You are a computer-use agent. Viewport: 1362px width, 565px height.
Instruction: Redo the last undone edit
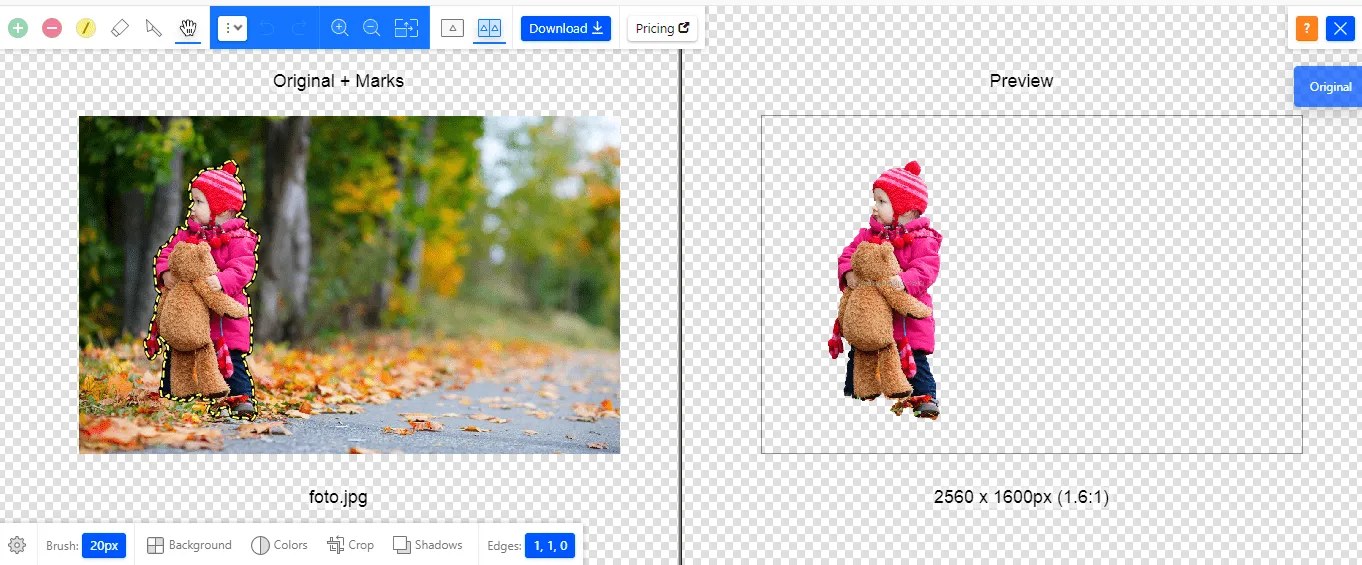coord(299,28)
